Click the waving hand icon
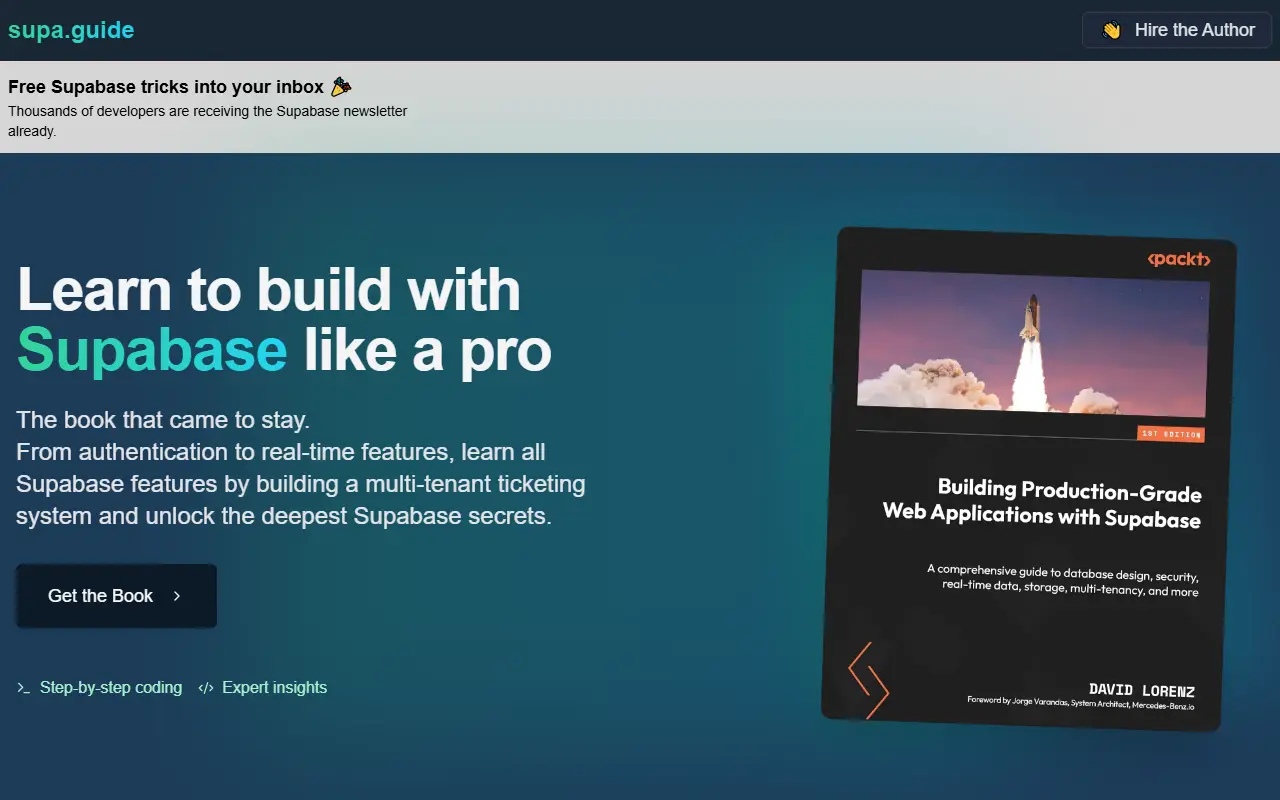1280x800 pixels. [1111, 30]
